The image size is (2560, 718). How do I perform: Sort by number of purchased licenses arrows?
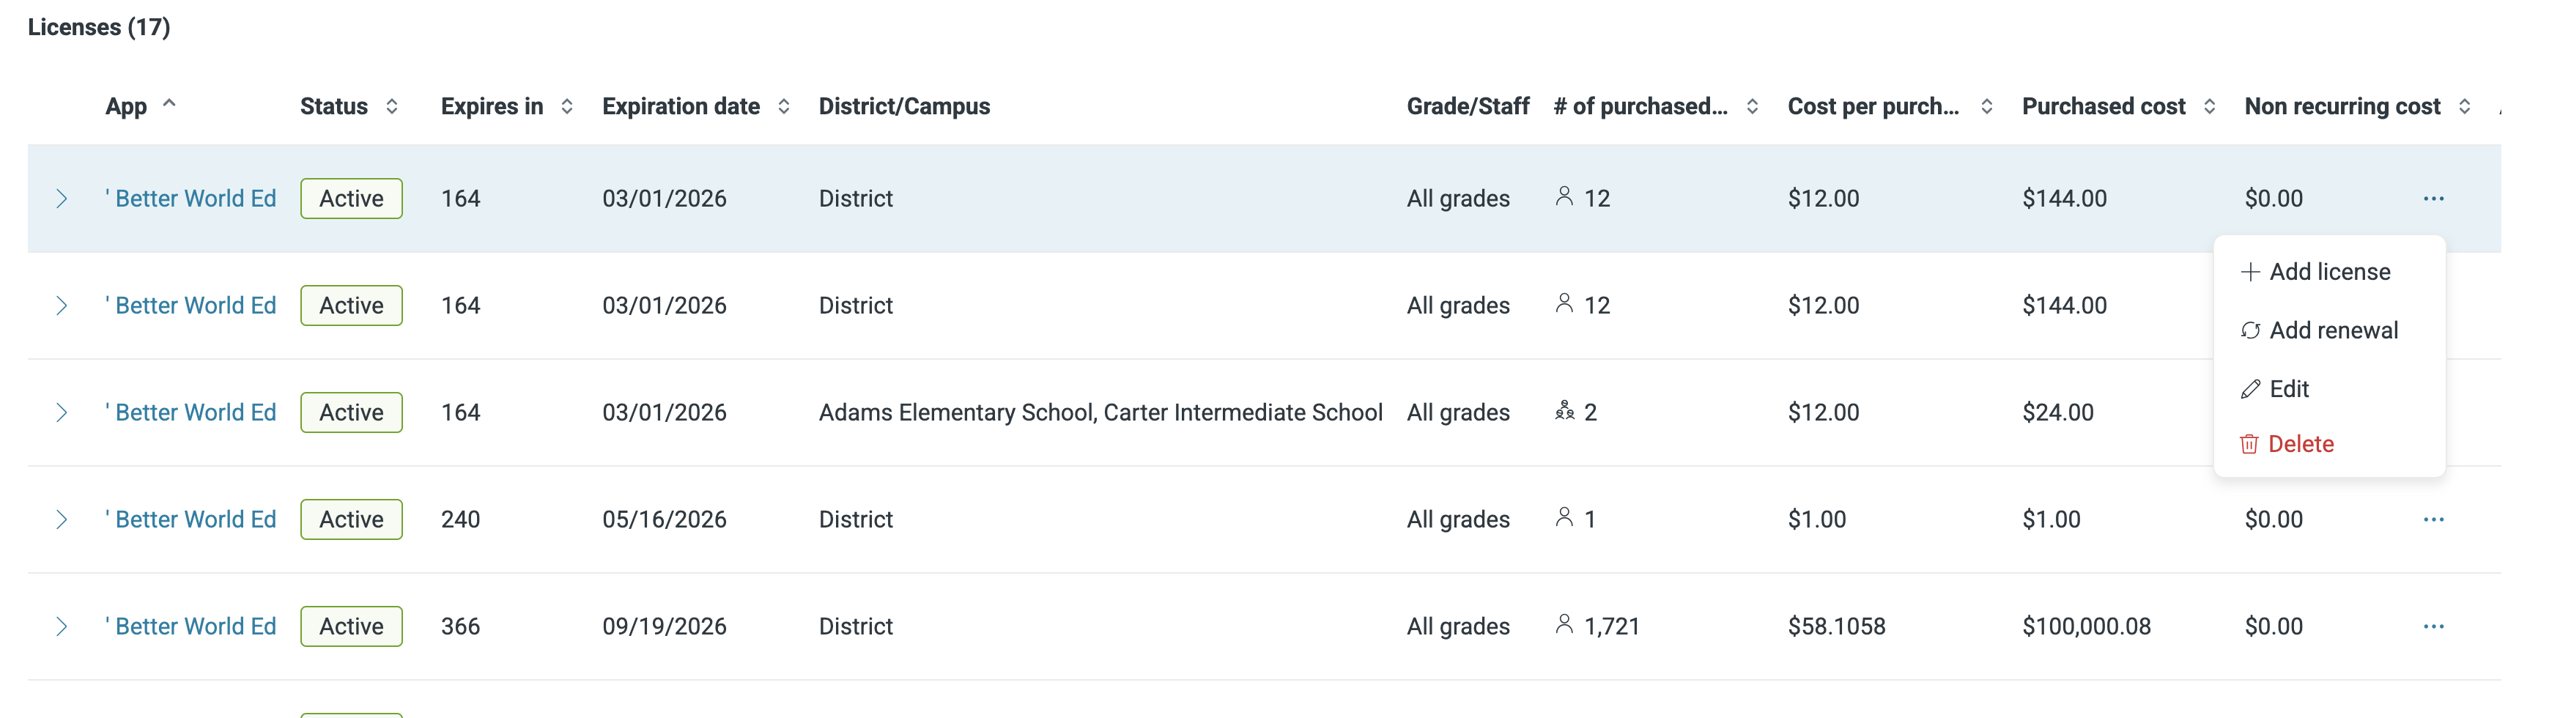(1752, 106)
